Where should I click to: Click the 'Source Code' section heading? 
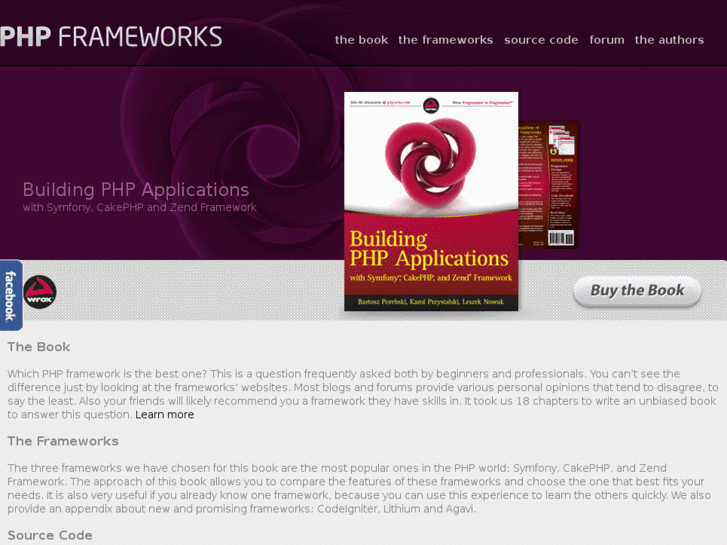(x=50, y=535)
